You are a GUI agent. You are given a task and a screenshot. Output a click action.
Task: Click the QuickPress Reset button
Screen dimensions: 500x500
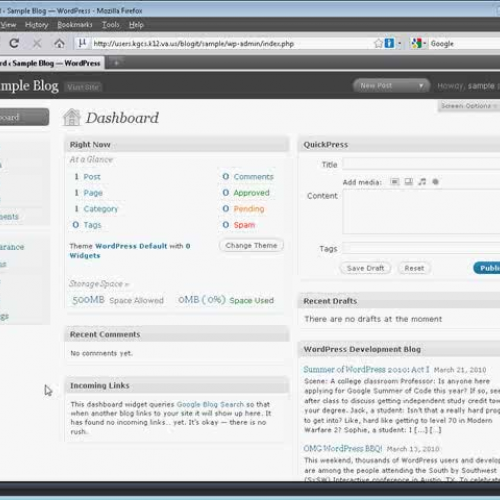pos(414,268)
